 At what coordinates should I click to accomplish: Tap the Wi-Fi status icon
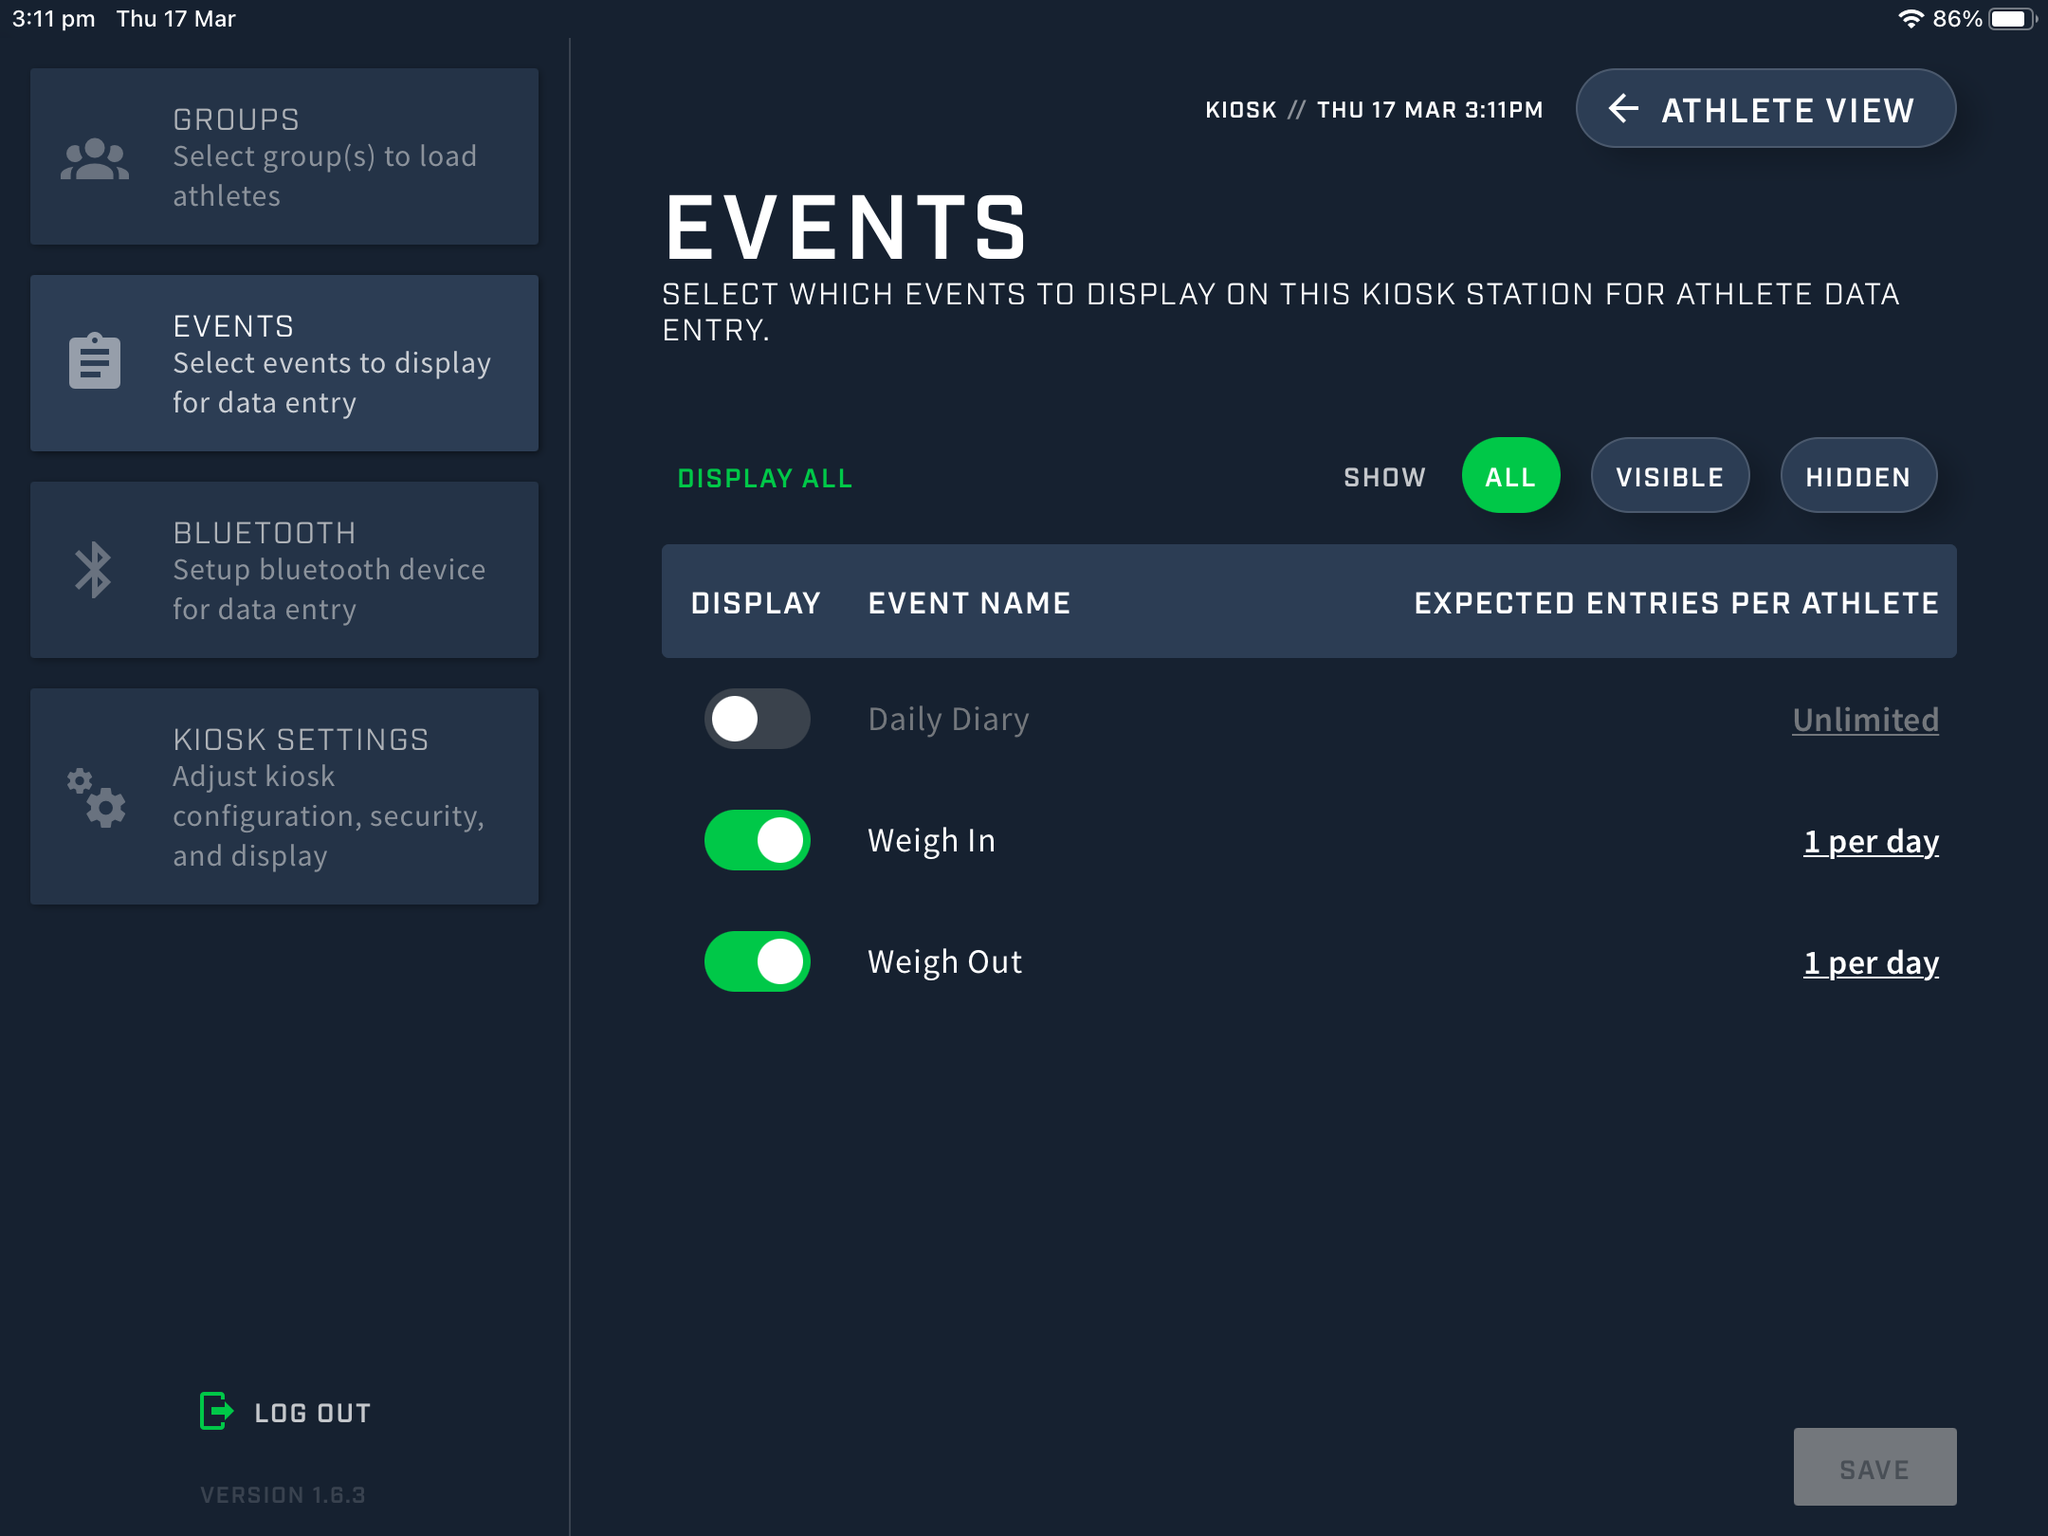[1910, 19]
